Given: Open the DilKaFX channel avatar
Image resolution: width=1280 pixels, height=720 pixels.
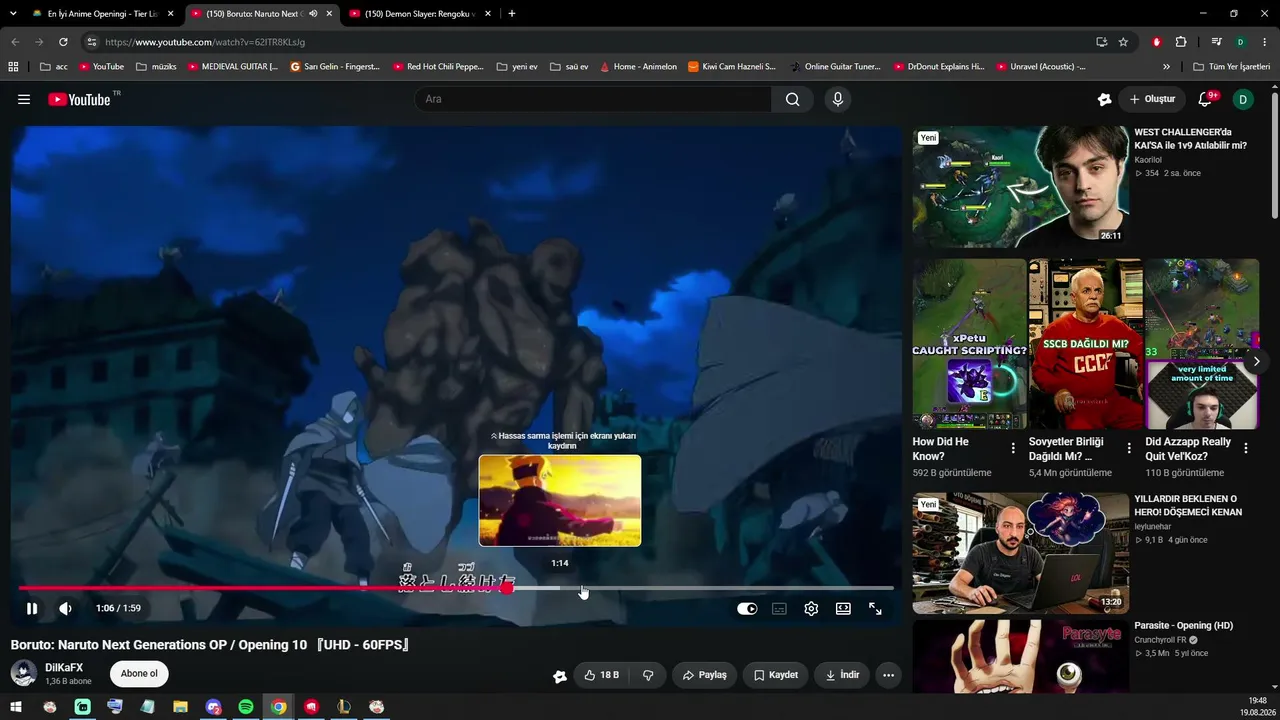Looking at the screenshot, I should [x=23, y=674].
